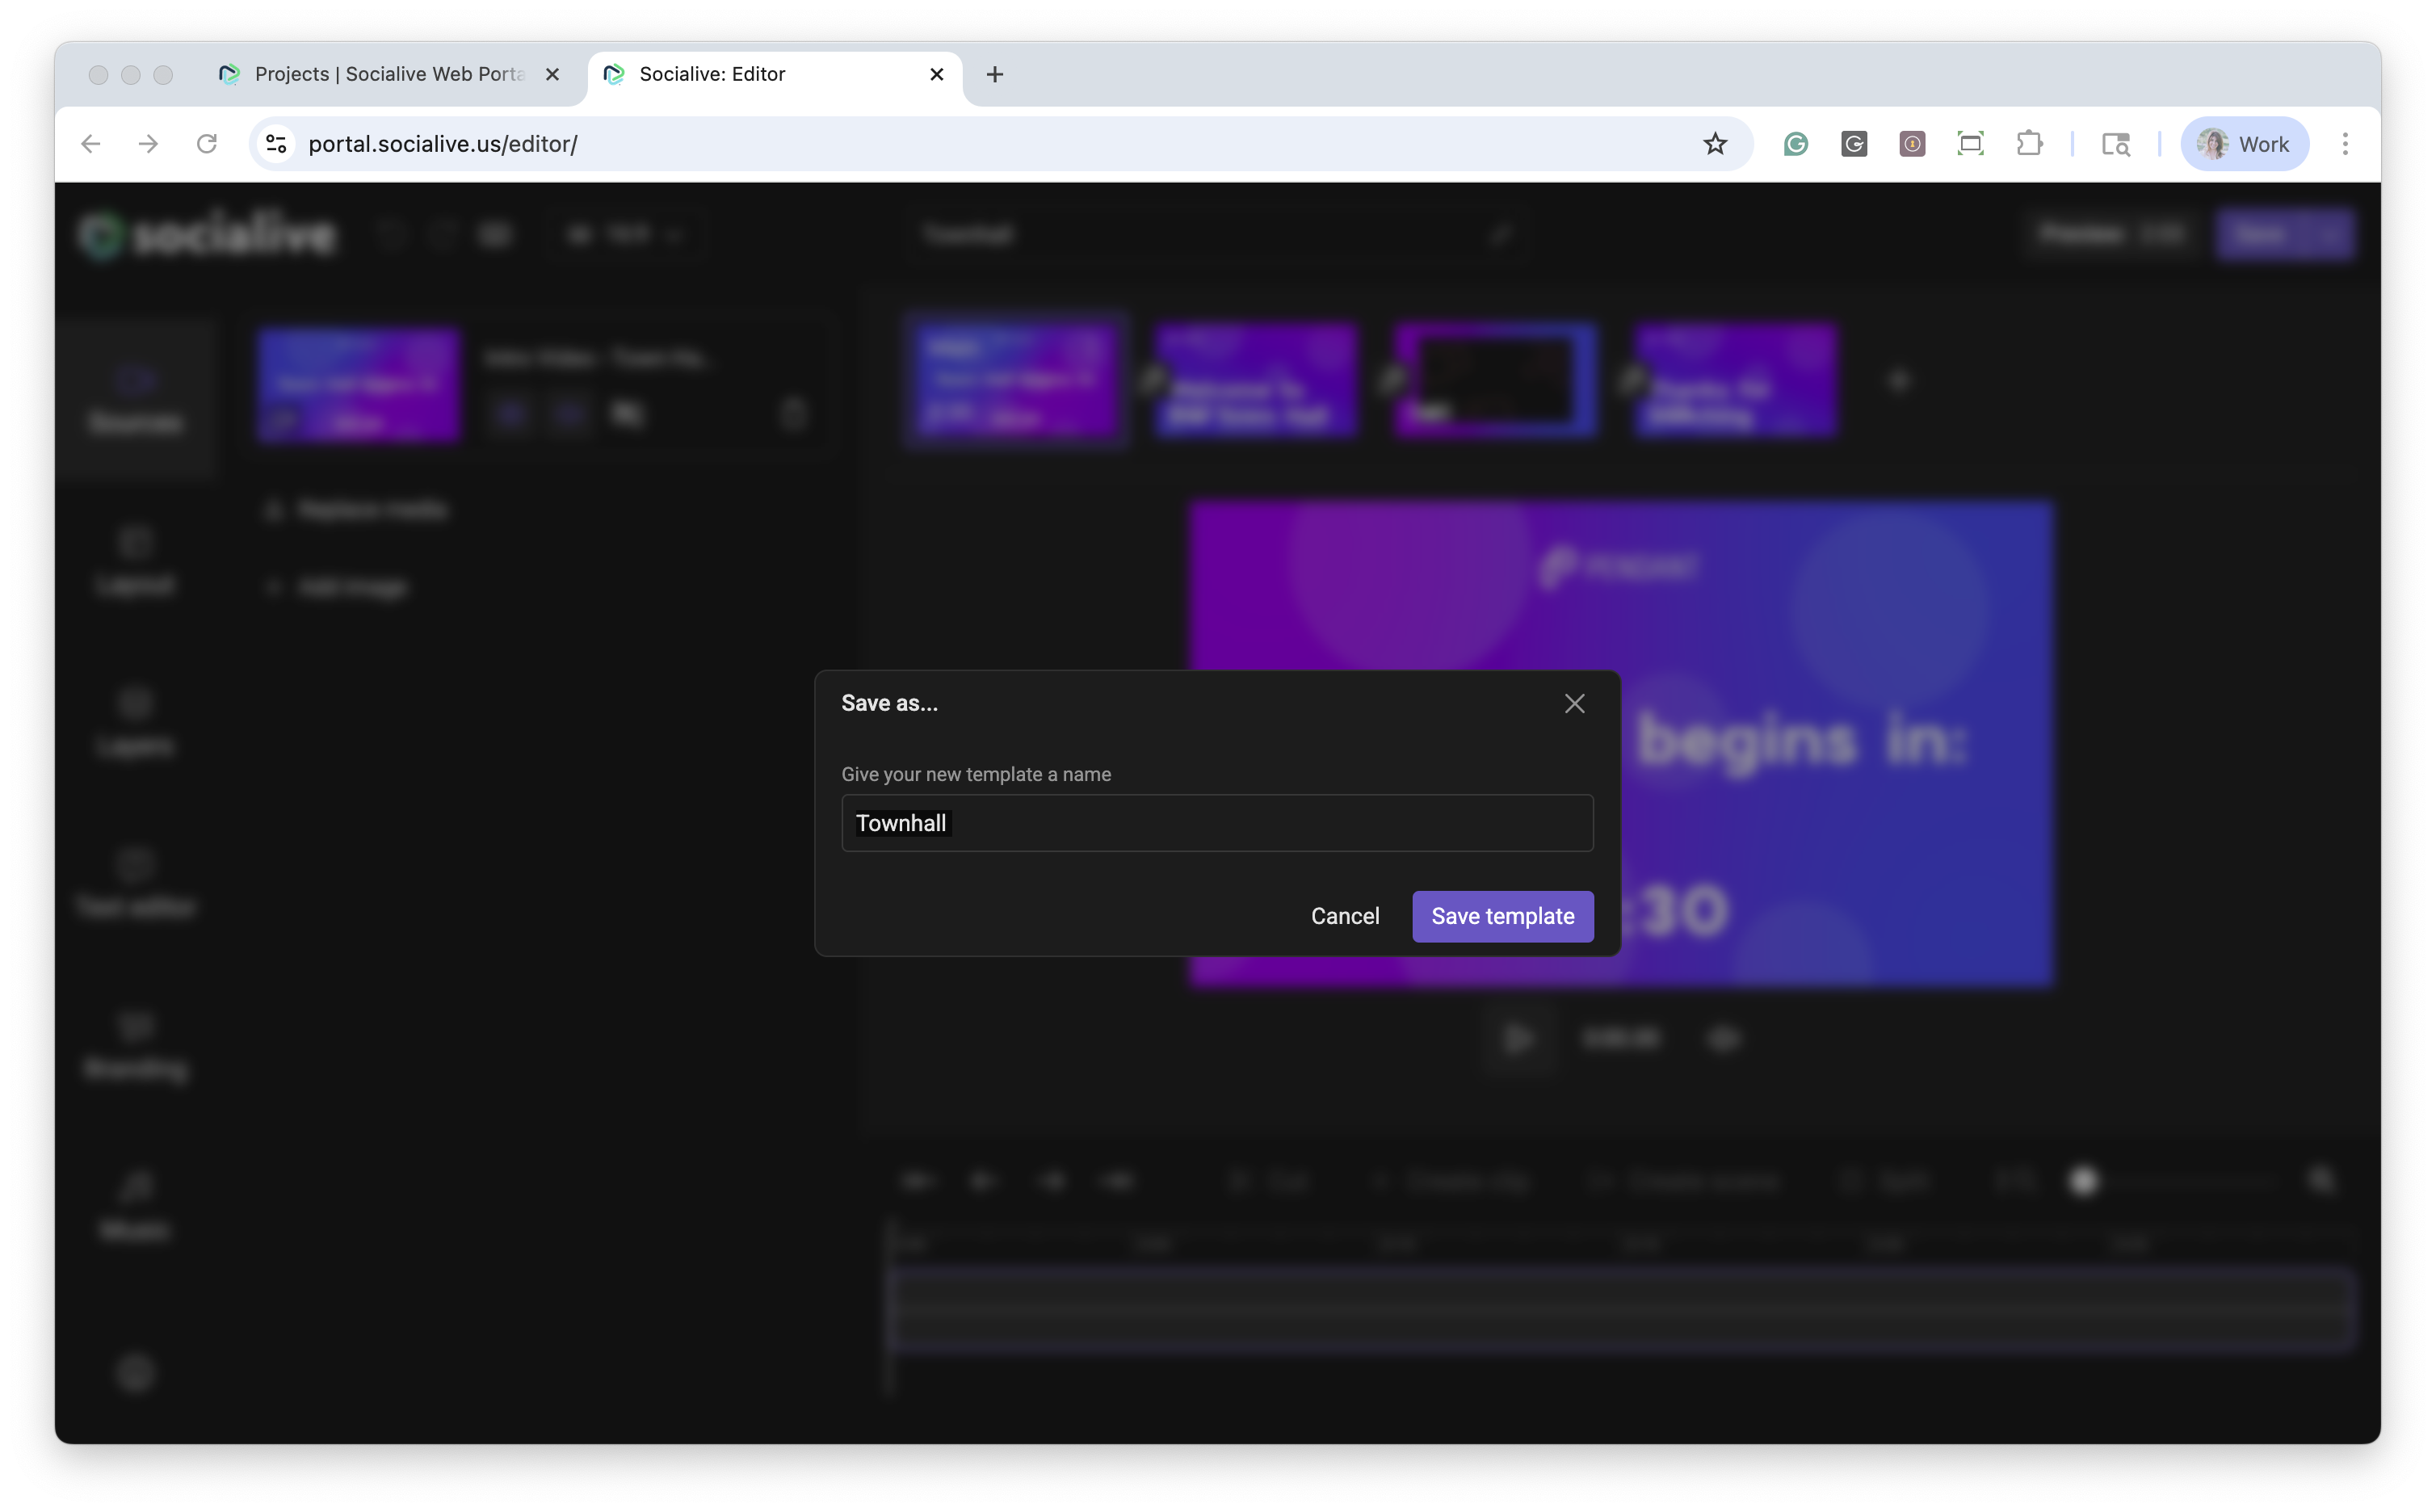Go back in browser history
The height and width of the screenshot is (1512, 2436).
(x=91, y=144)
